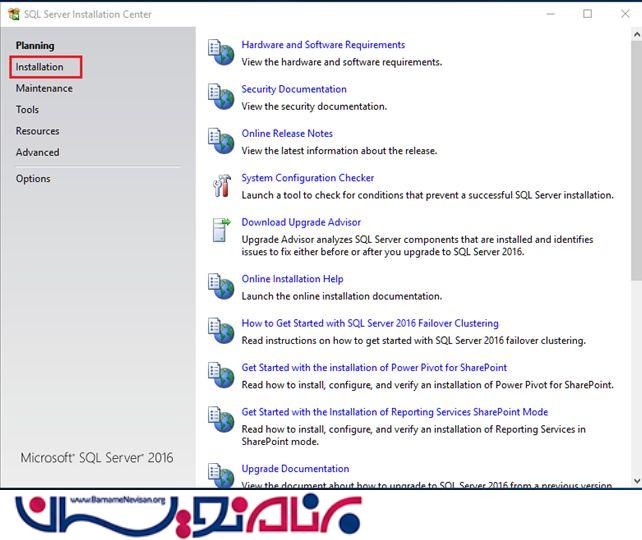Click the vertical scrollbar up arrow
This screenshot has height=540, width=642.
click(x=636, y=35)
